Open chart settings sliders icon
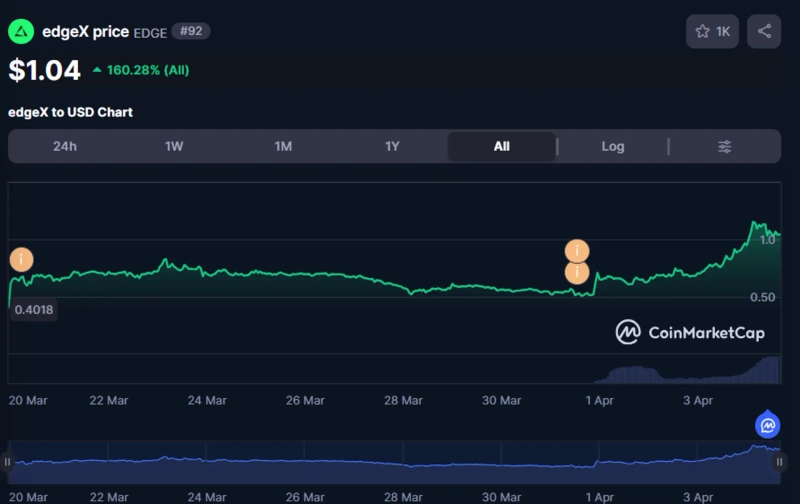800x504 pixels. tap(725, 147)
